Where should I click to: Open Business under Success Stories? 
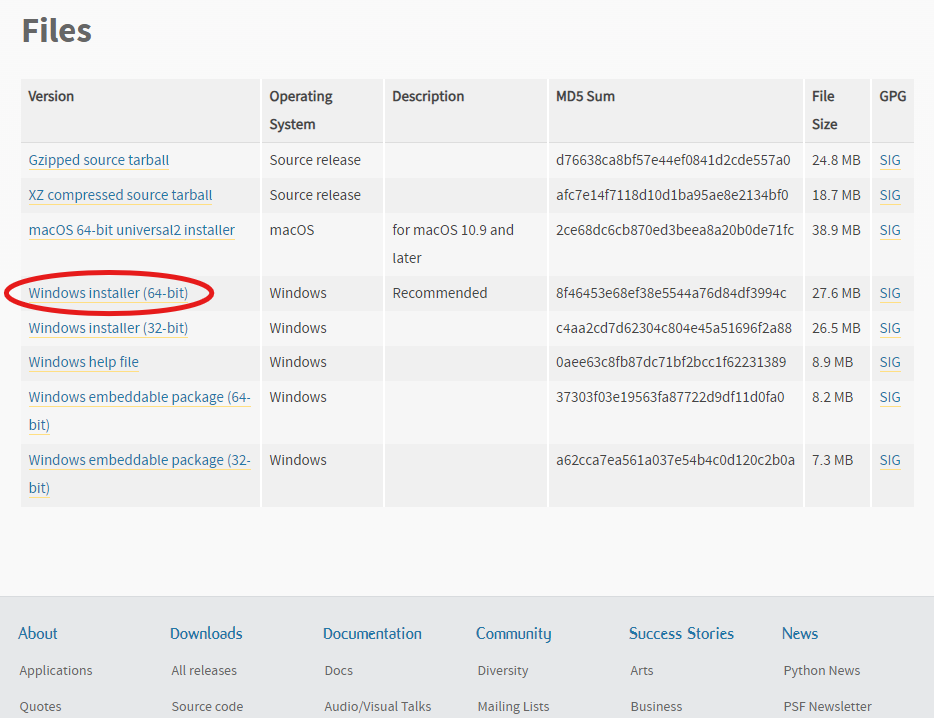pos(656,707)
